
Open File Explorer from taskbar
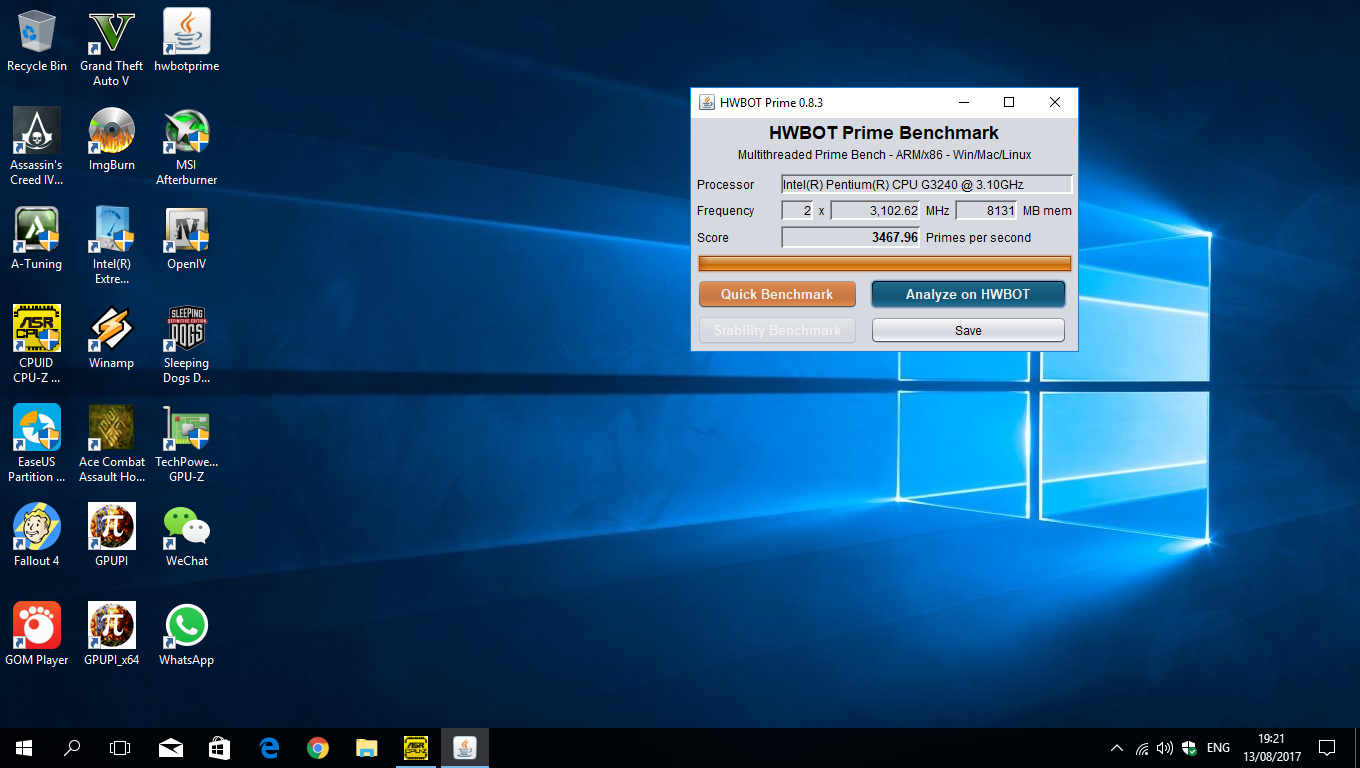(x=367, y=748)
